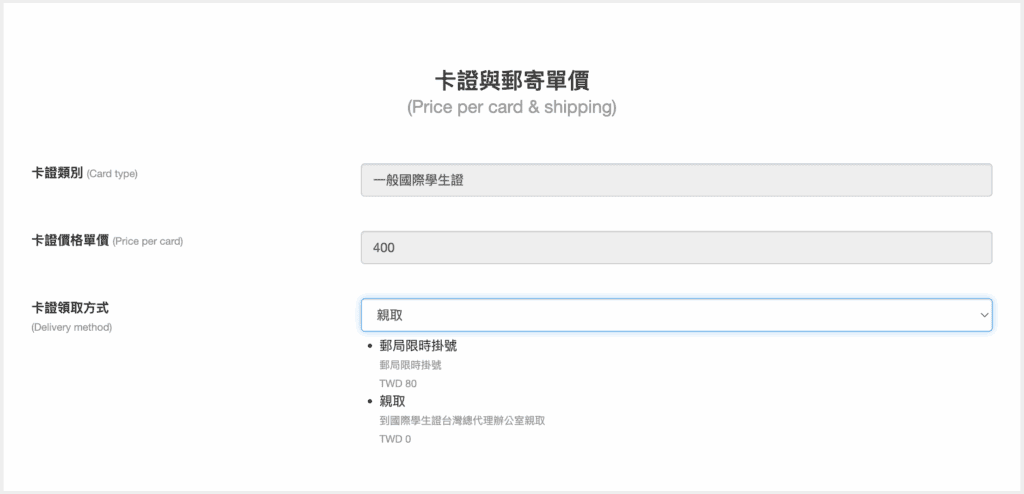Click the 到國際學生證台灣總代理辦公室親取 description
The width and height of the screenshot is (1024, 494).
(x=462, y=420)
